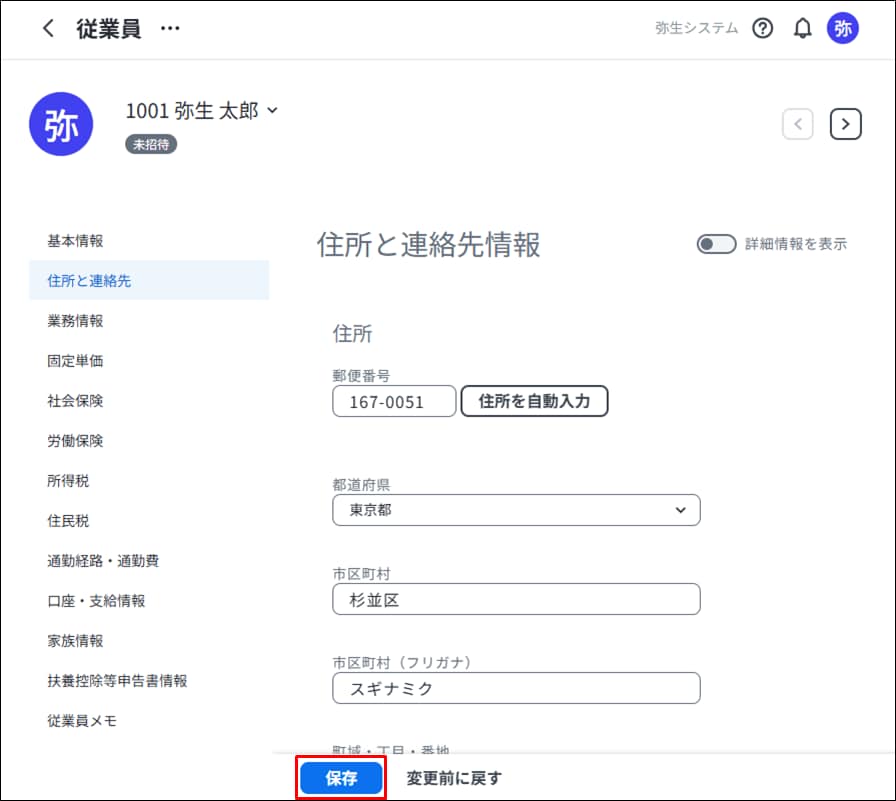896x801 pixels.
Task: Click the 弥 user account avatar
Action: [x=842, y=29]
